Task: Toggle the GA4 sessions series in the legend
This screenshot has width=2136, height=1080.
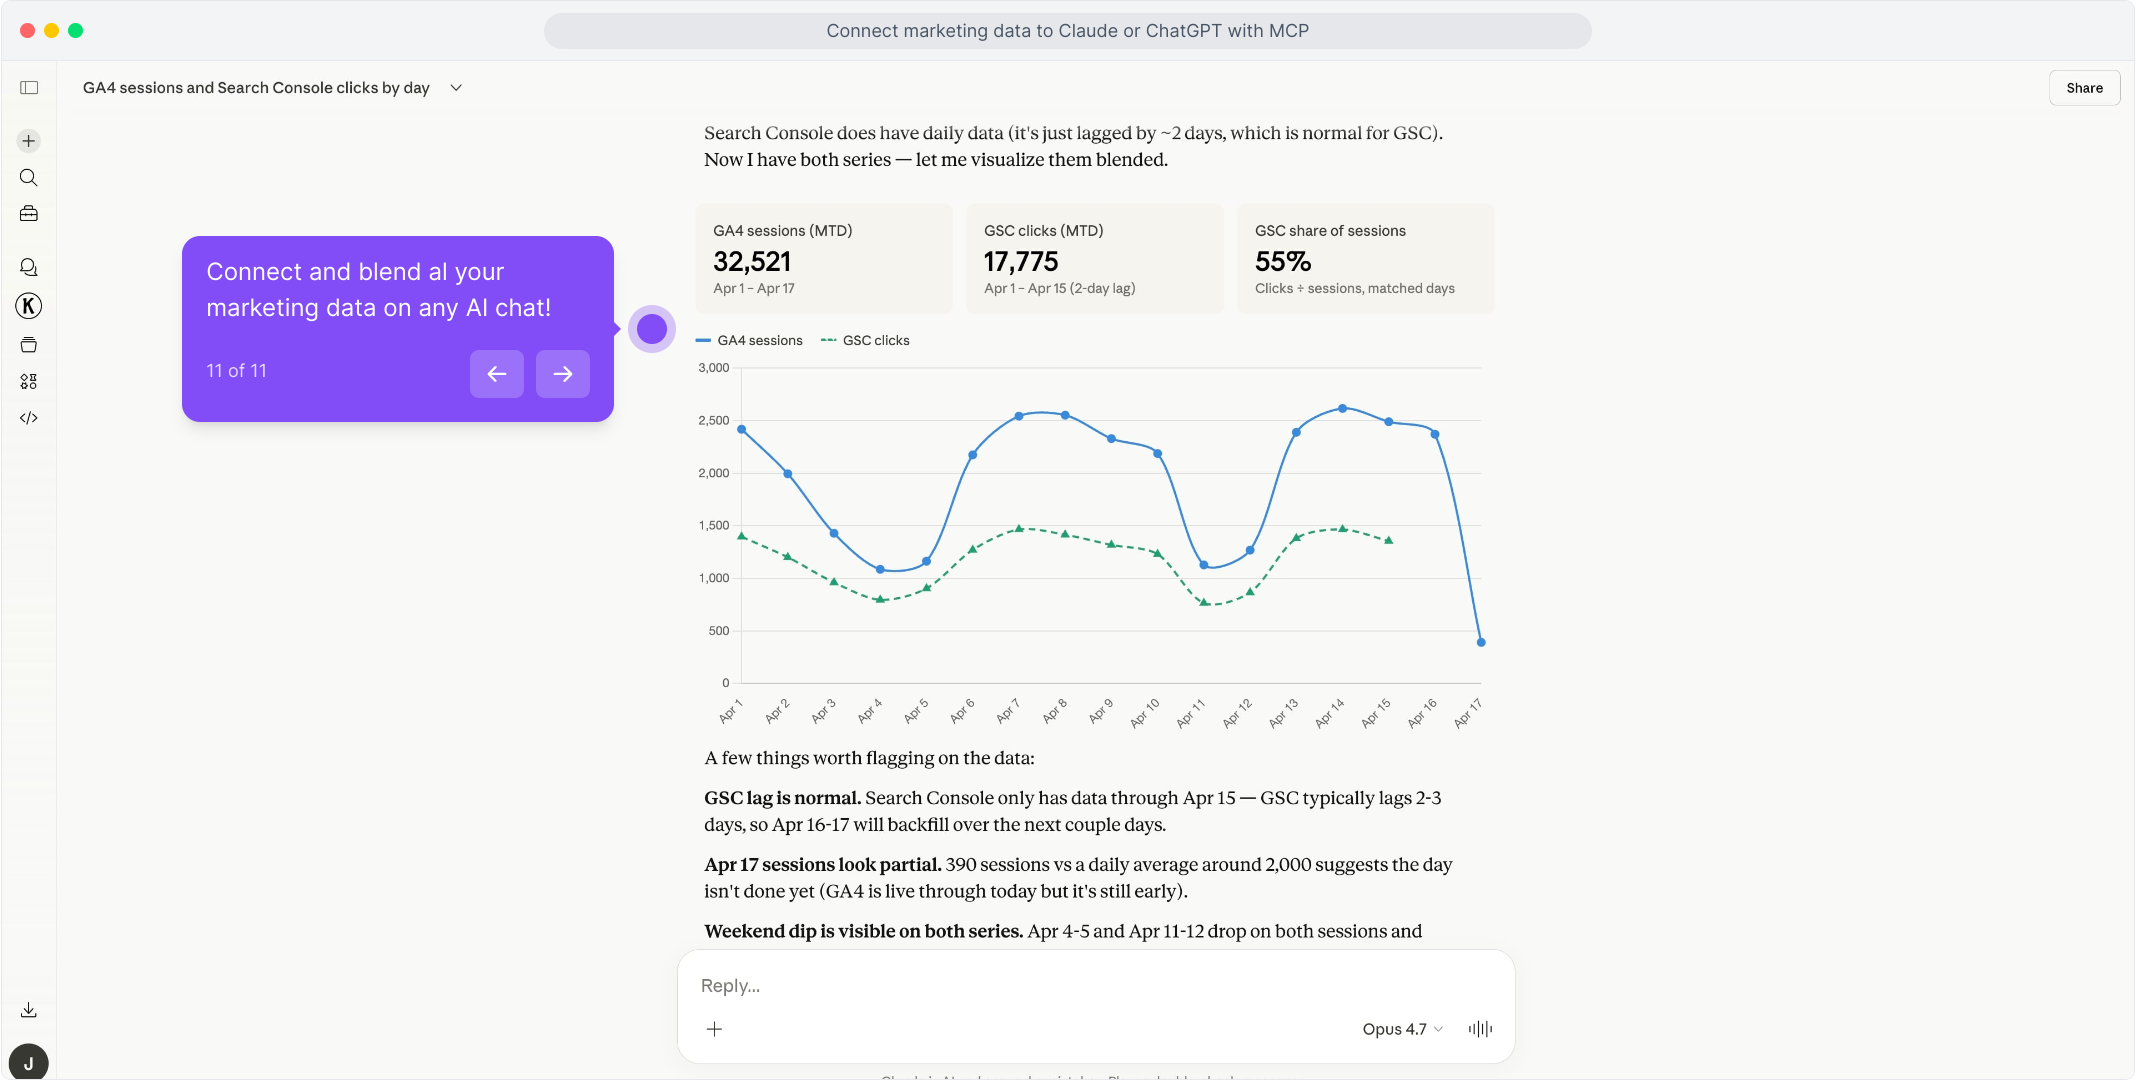Action: pos(748,340)
